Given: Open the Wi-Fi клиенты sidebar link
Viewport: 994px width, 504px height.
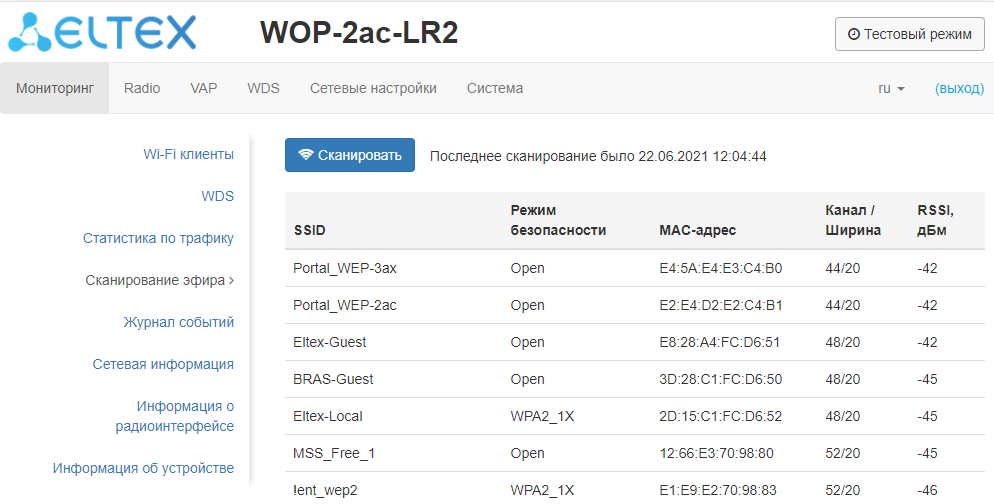Looking at the screenshot, I should tap(189, 154).
